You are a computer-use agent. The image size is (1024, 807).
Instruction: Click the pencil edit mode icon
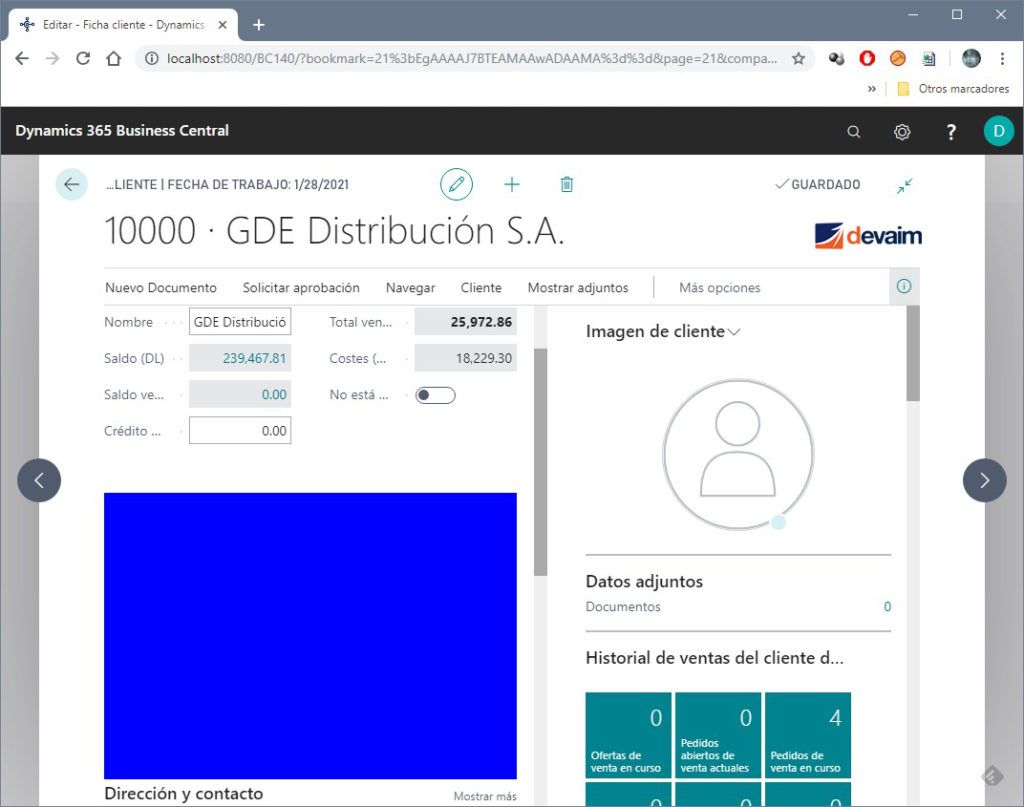coord(456,184)
